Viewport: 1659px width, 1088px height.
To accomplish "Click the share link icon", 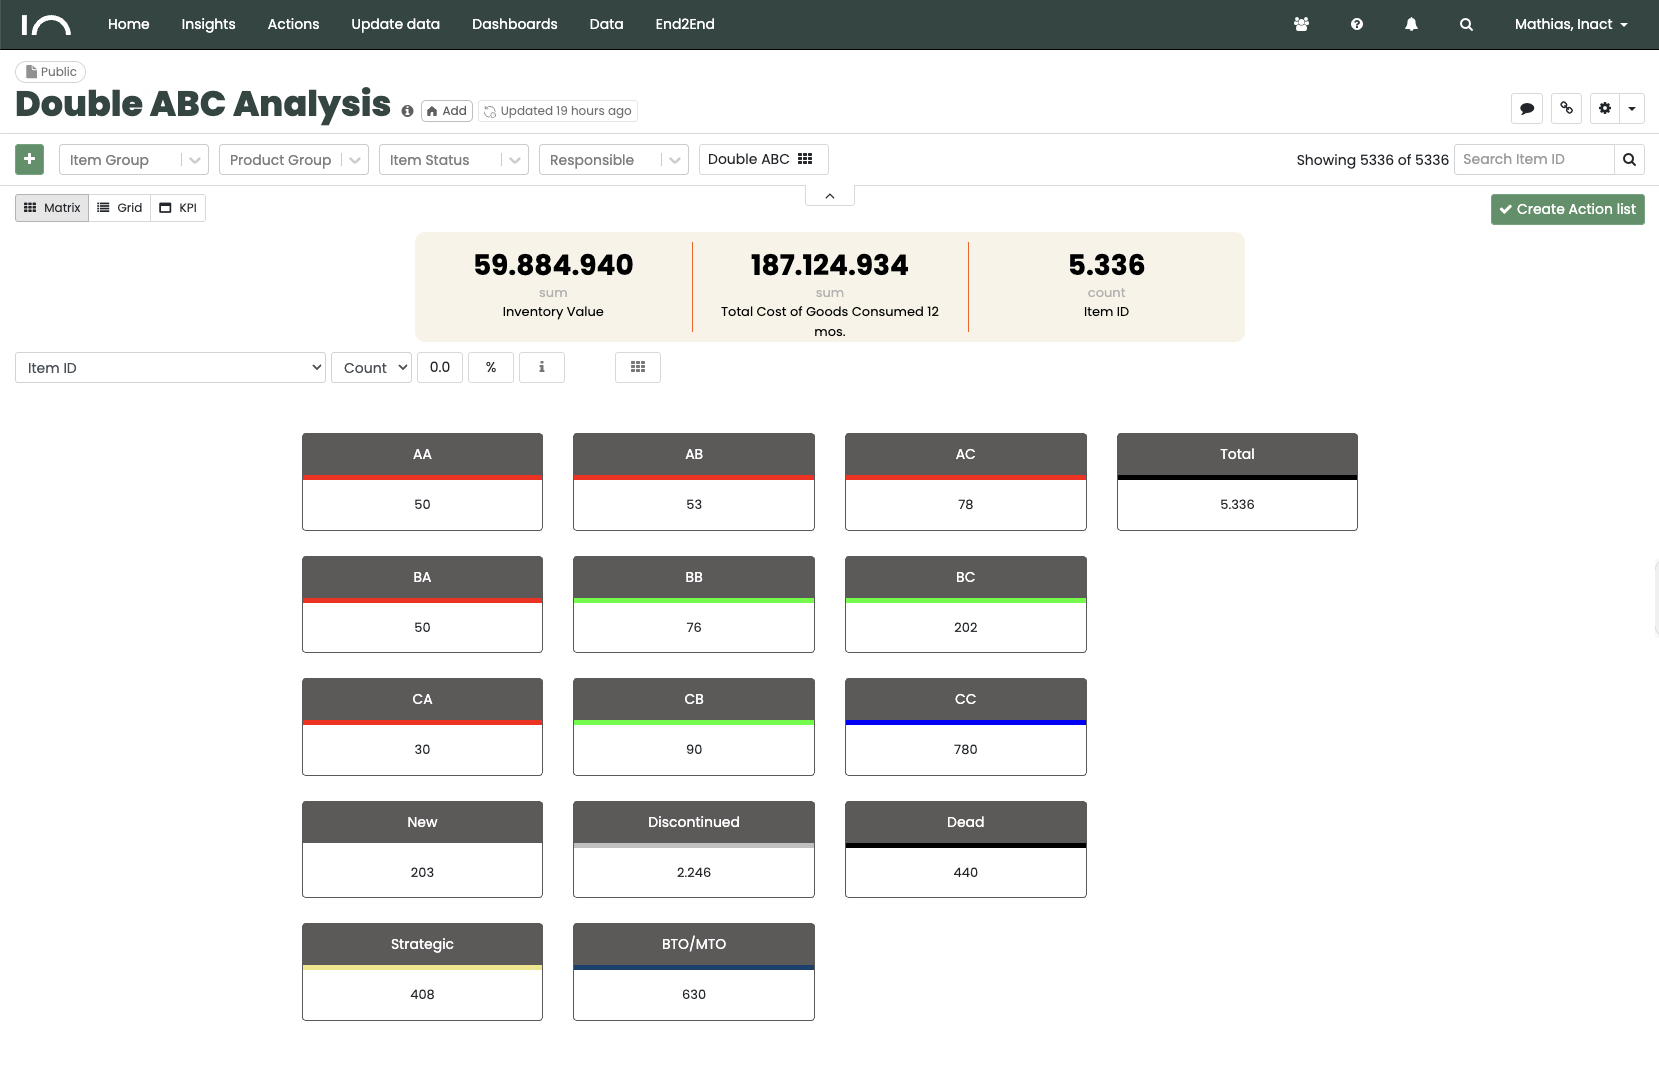I will pos(1566,108).
